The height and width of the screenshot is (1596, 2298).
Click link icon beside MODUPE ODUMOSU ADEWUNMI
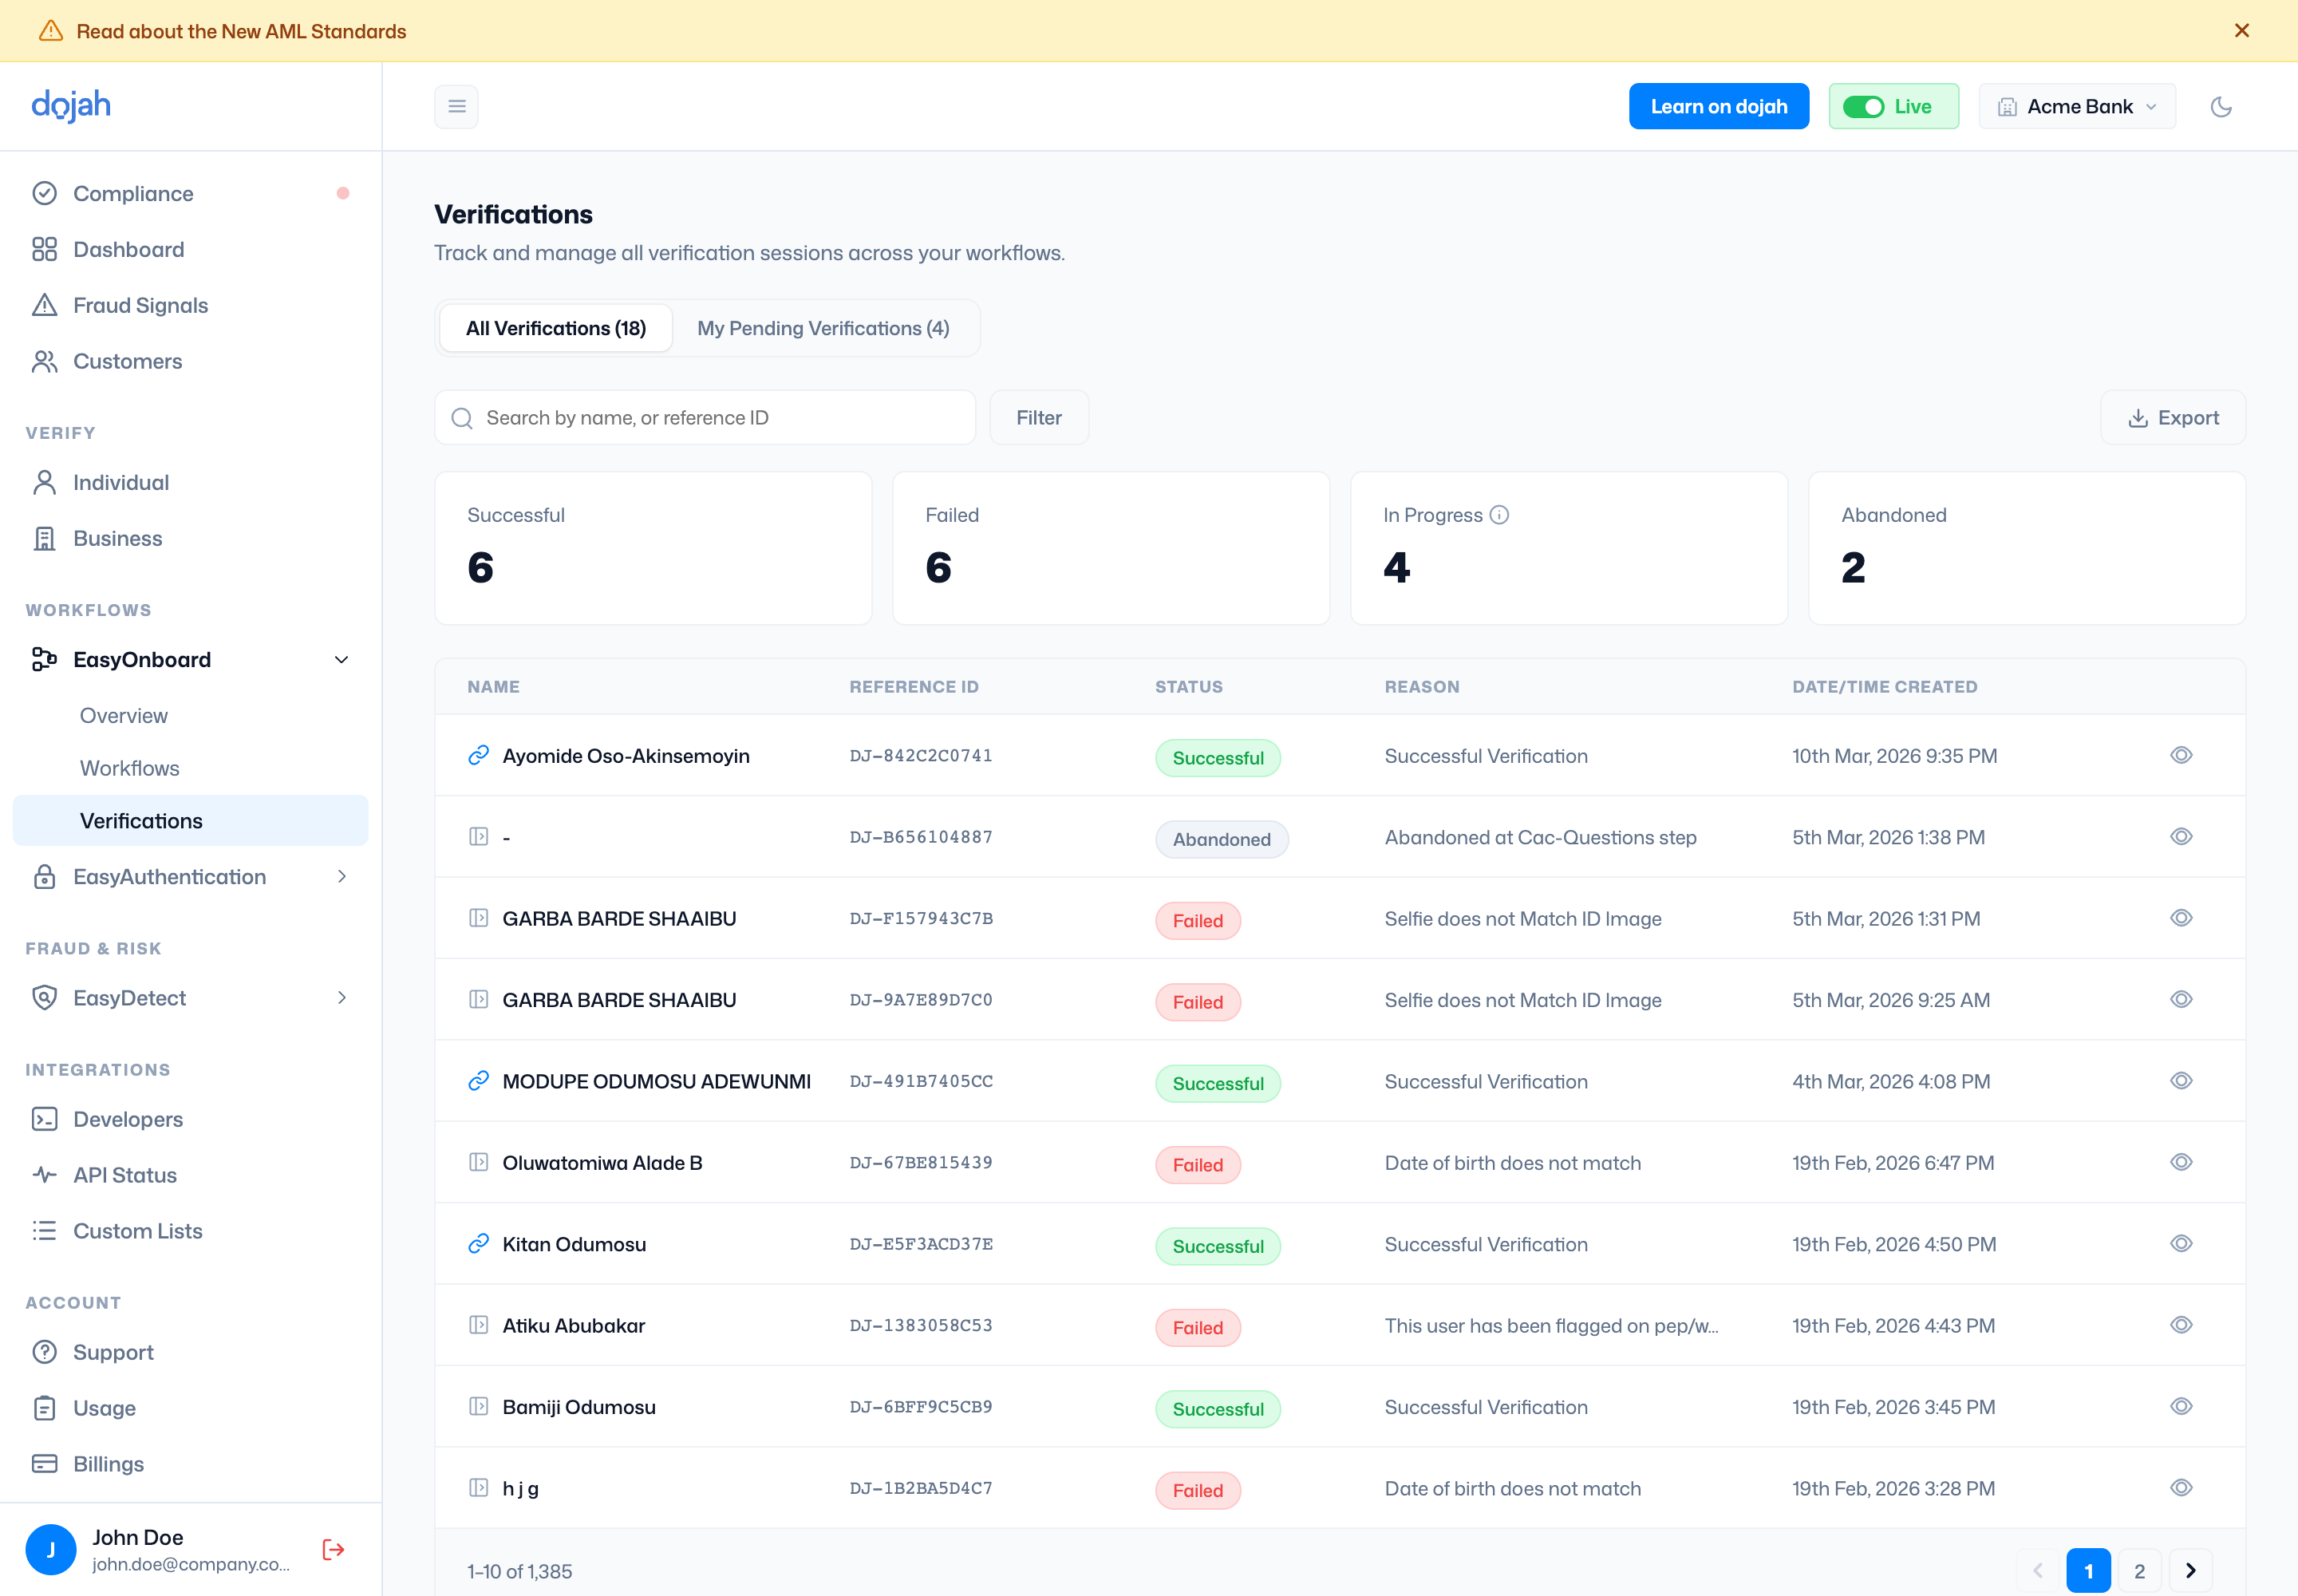[478, 1081]
